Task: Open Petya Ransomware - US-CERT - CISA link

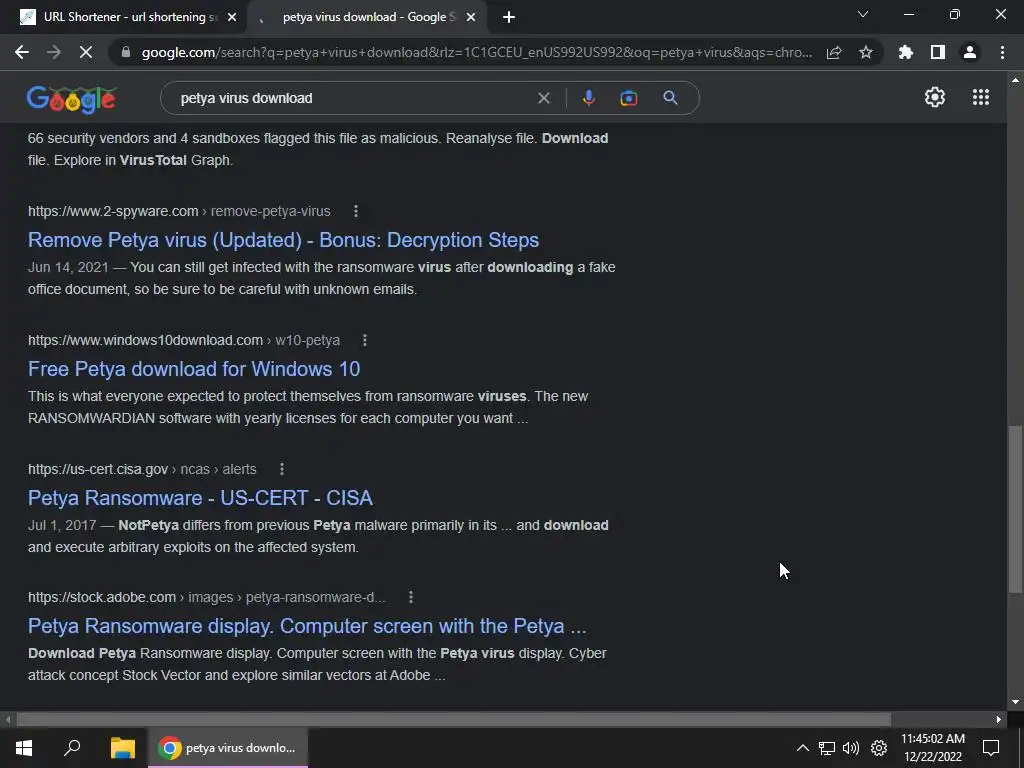Action: pyautogui.click(x=200, y=498)
